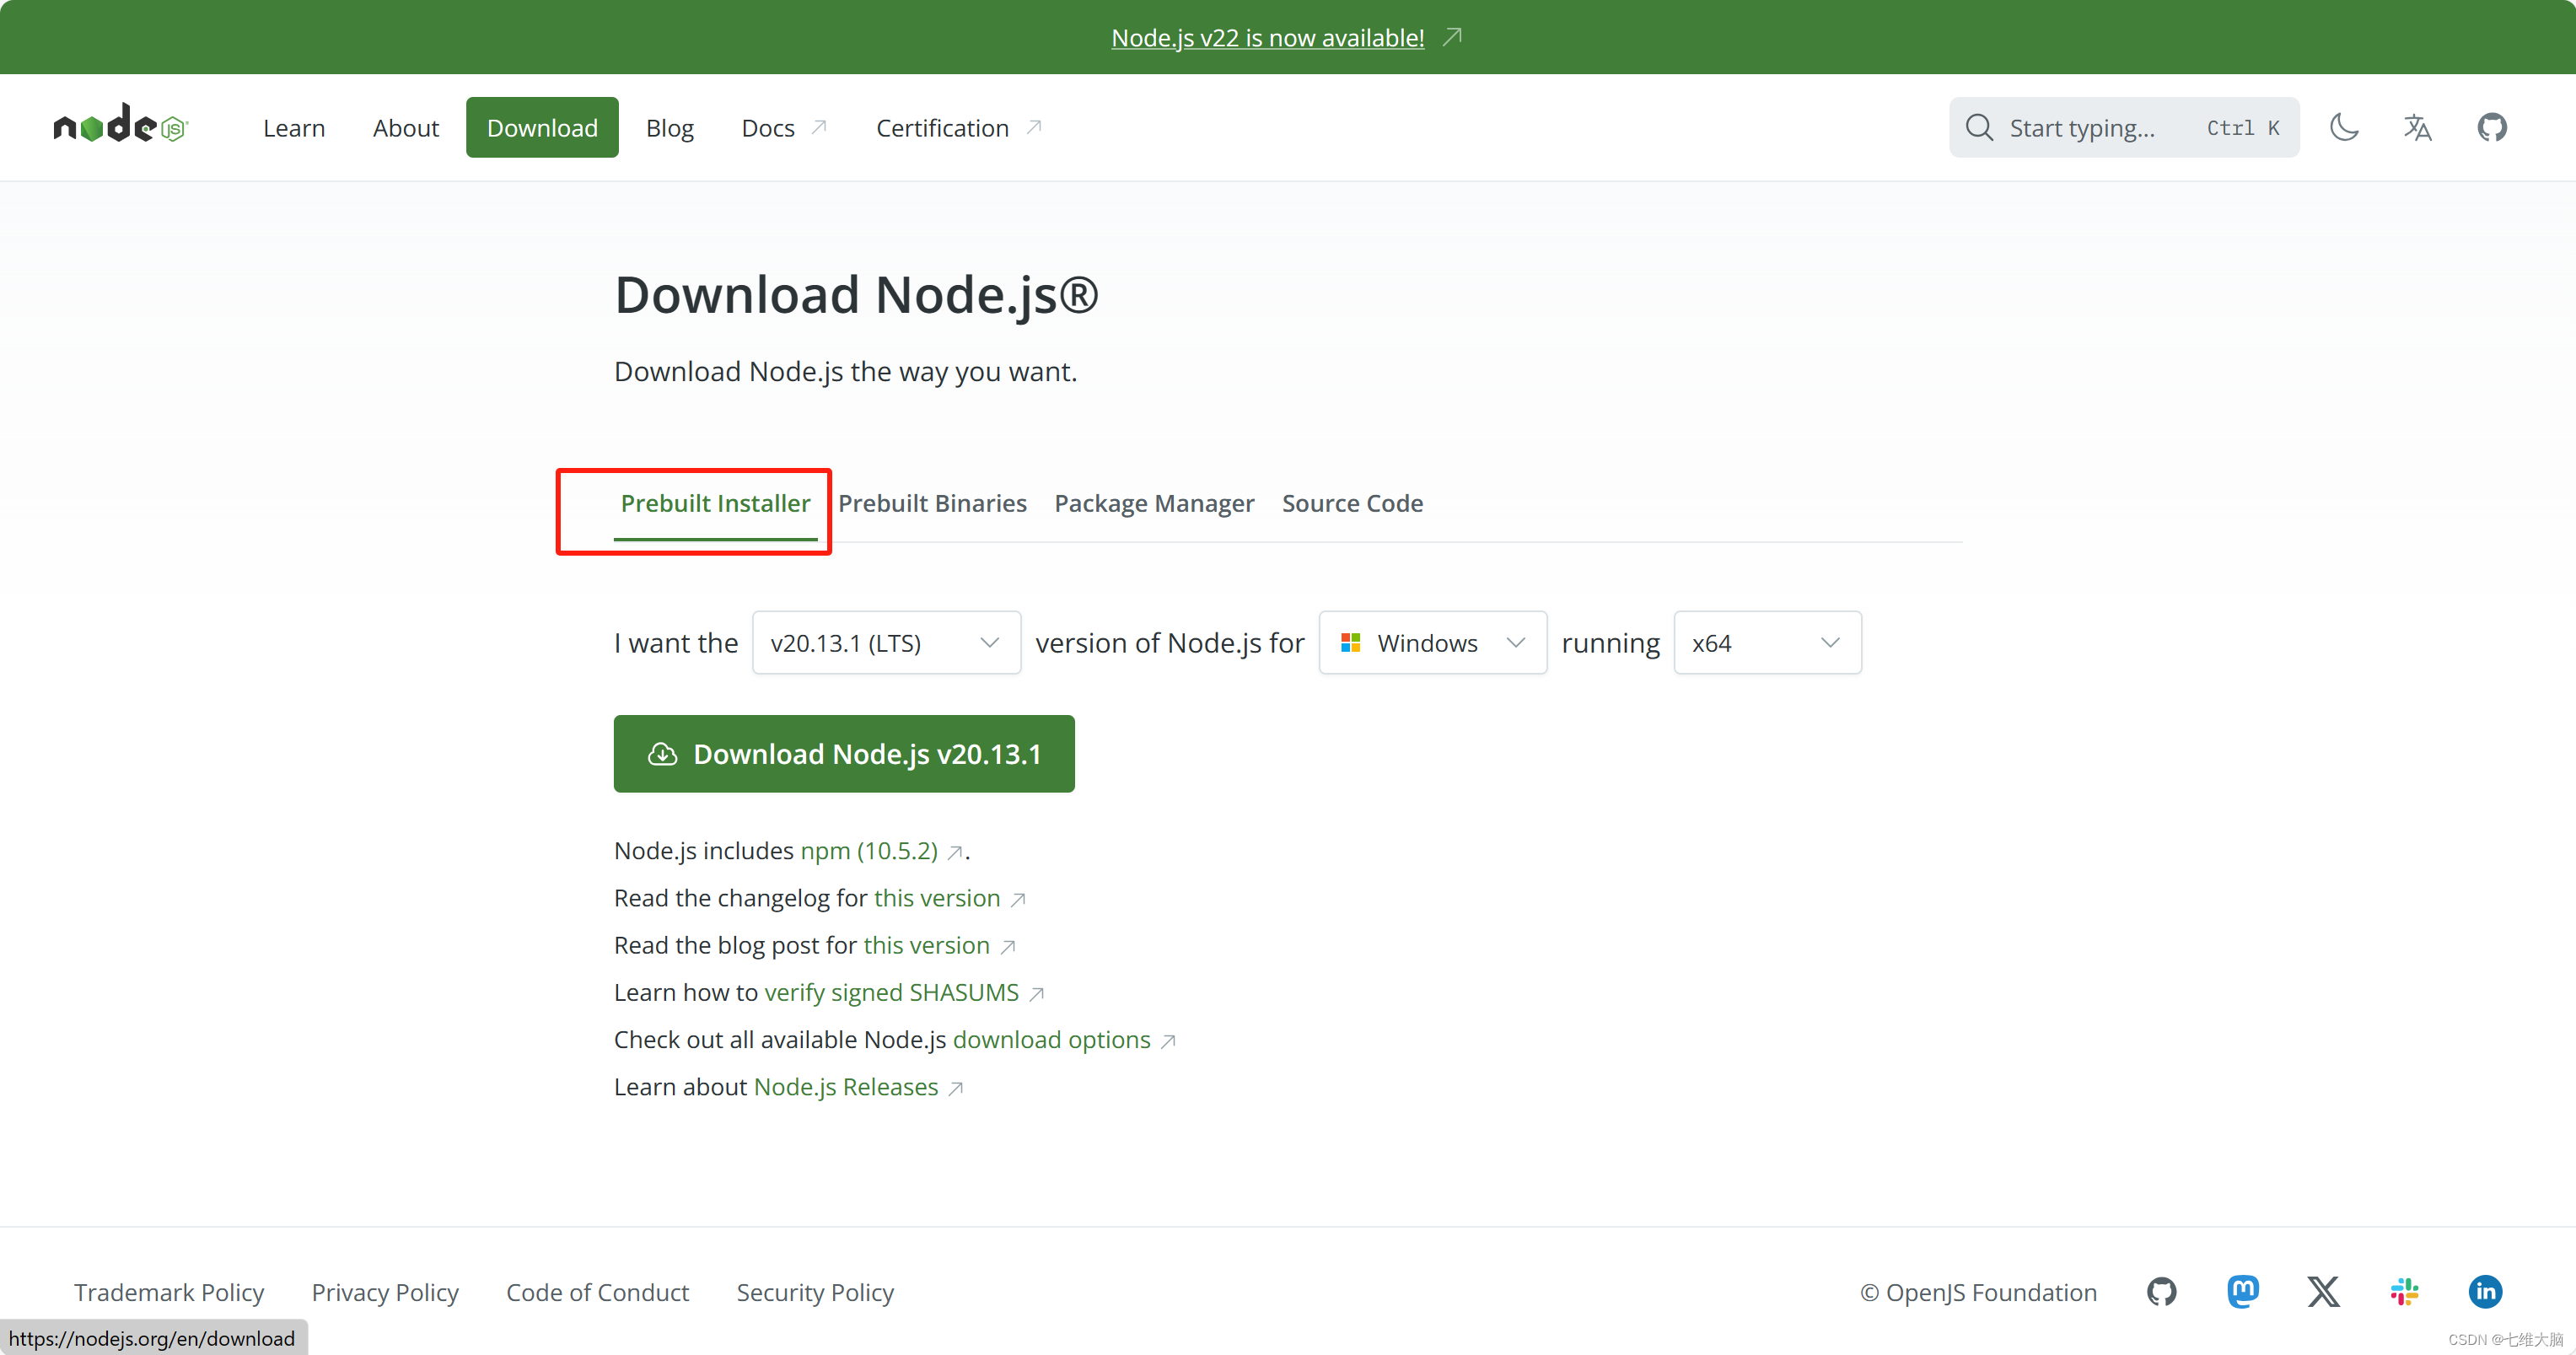This screenshot has width=2576, height=1355.
Task: Open the About nav item
Action: 405,128
